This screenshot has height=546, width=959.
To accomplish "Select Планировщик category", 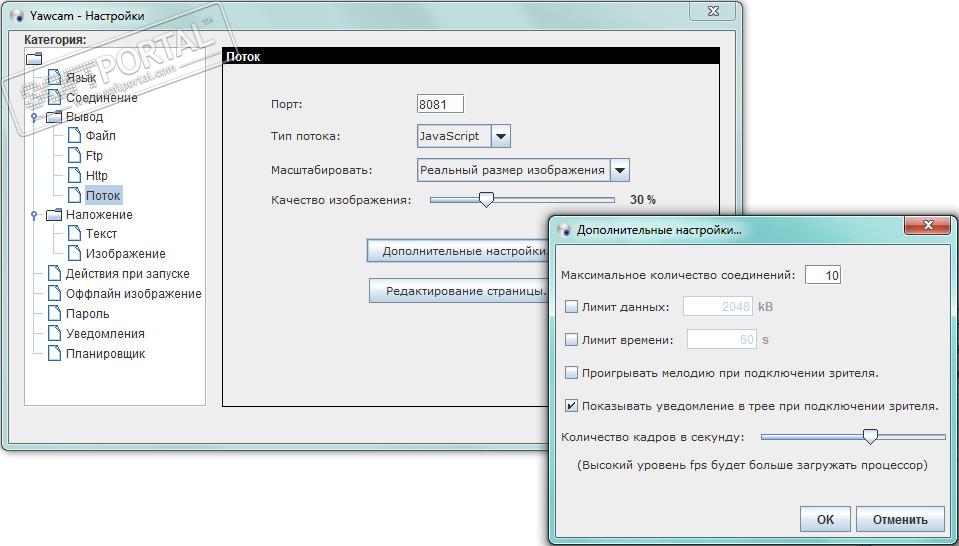I will pyautogui.click(x=105, y=353).
